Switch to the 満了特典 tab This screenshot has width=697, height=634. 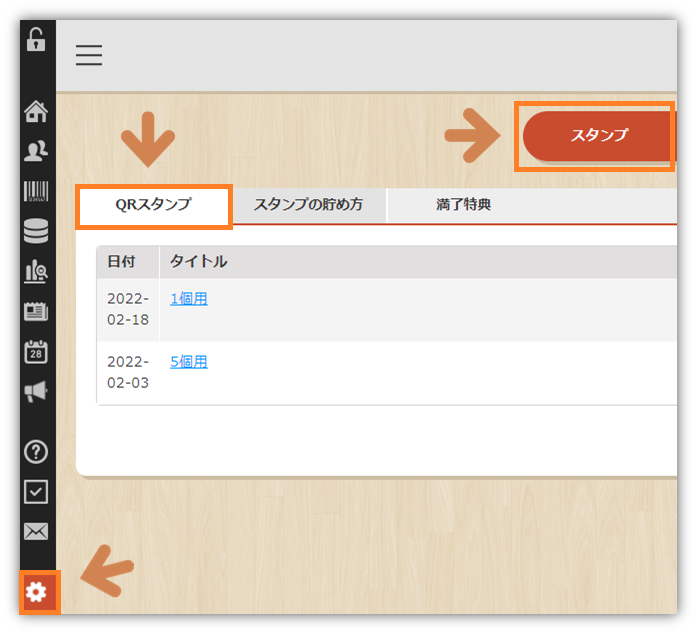[463, 205]
